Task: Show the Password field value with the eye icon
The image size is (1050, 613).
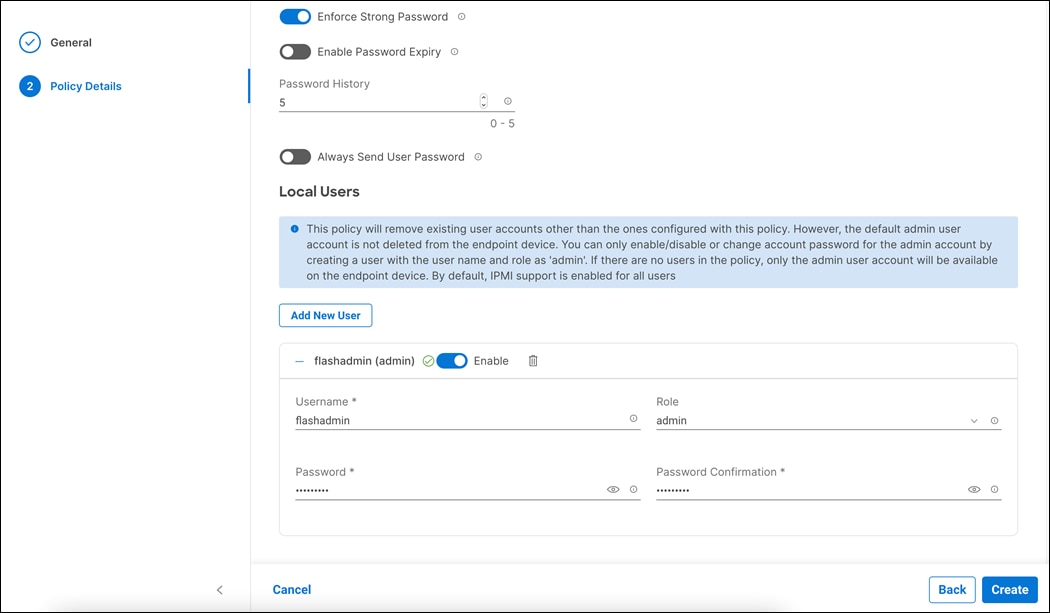Action: tap(613, 489)
